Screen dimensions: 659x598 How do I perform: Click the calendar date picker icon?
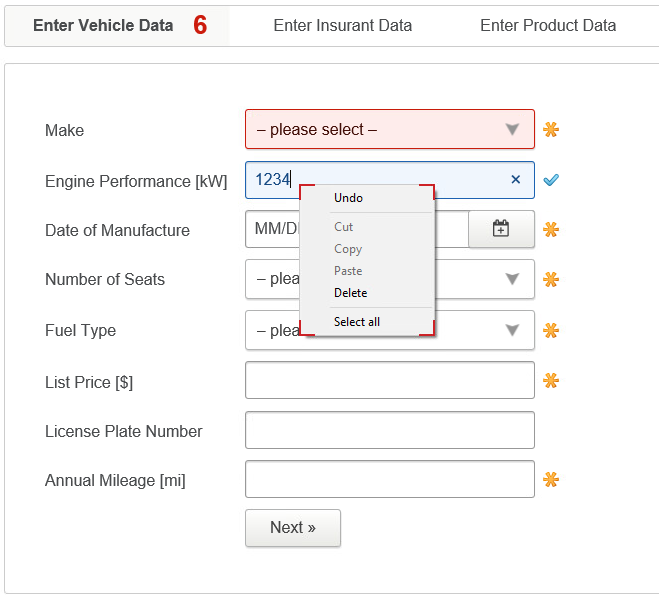coord(501,229)
